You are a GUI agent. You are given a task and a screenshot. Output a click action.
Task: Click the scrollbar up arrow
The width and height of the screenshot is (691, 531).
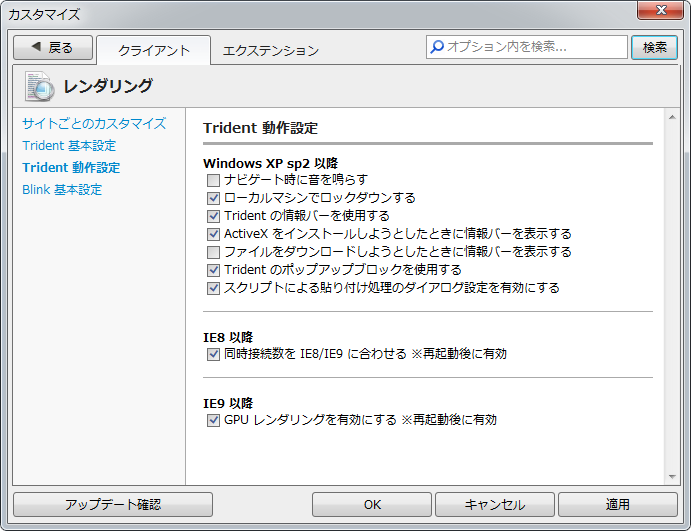coord(672,117)
